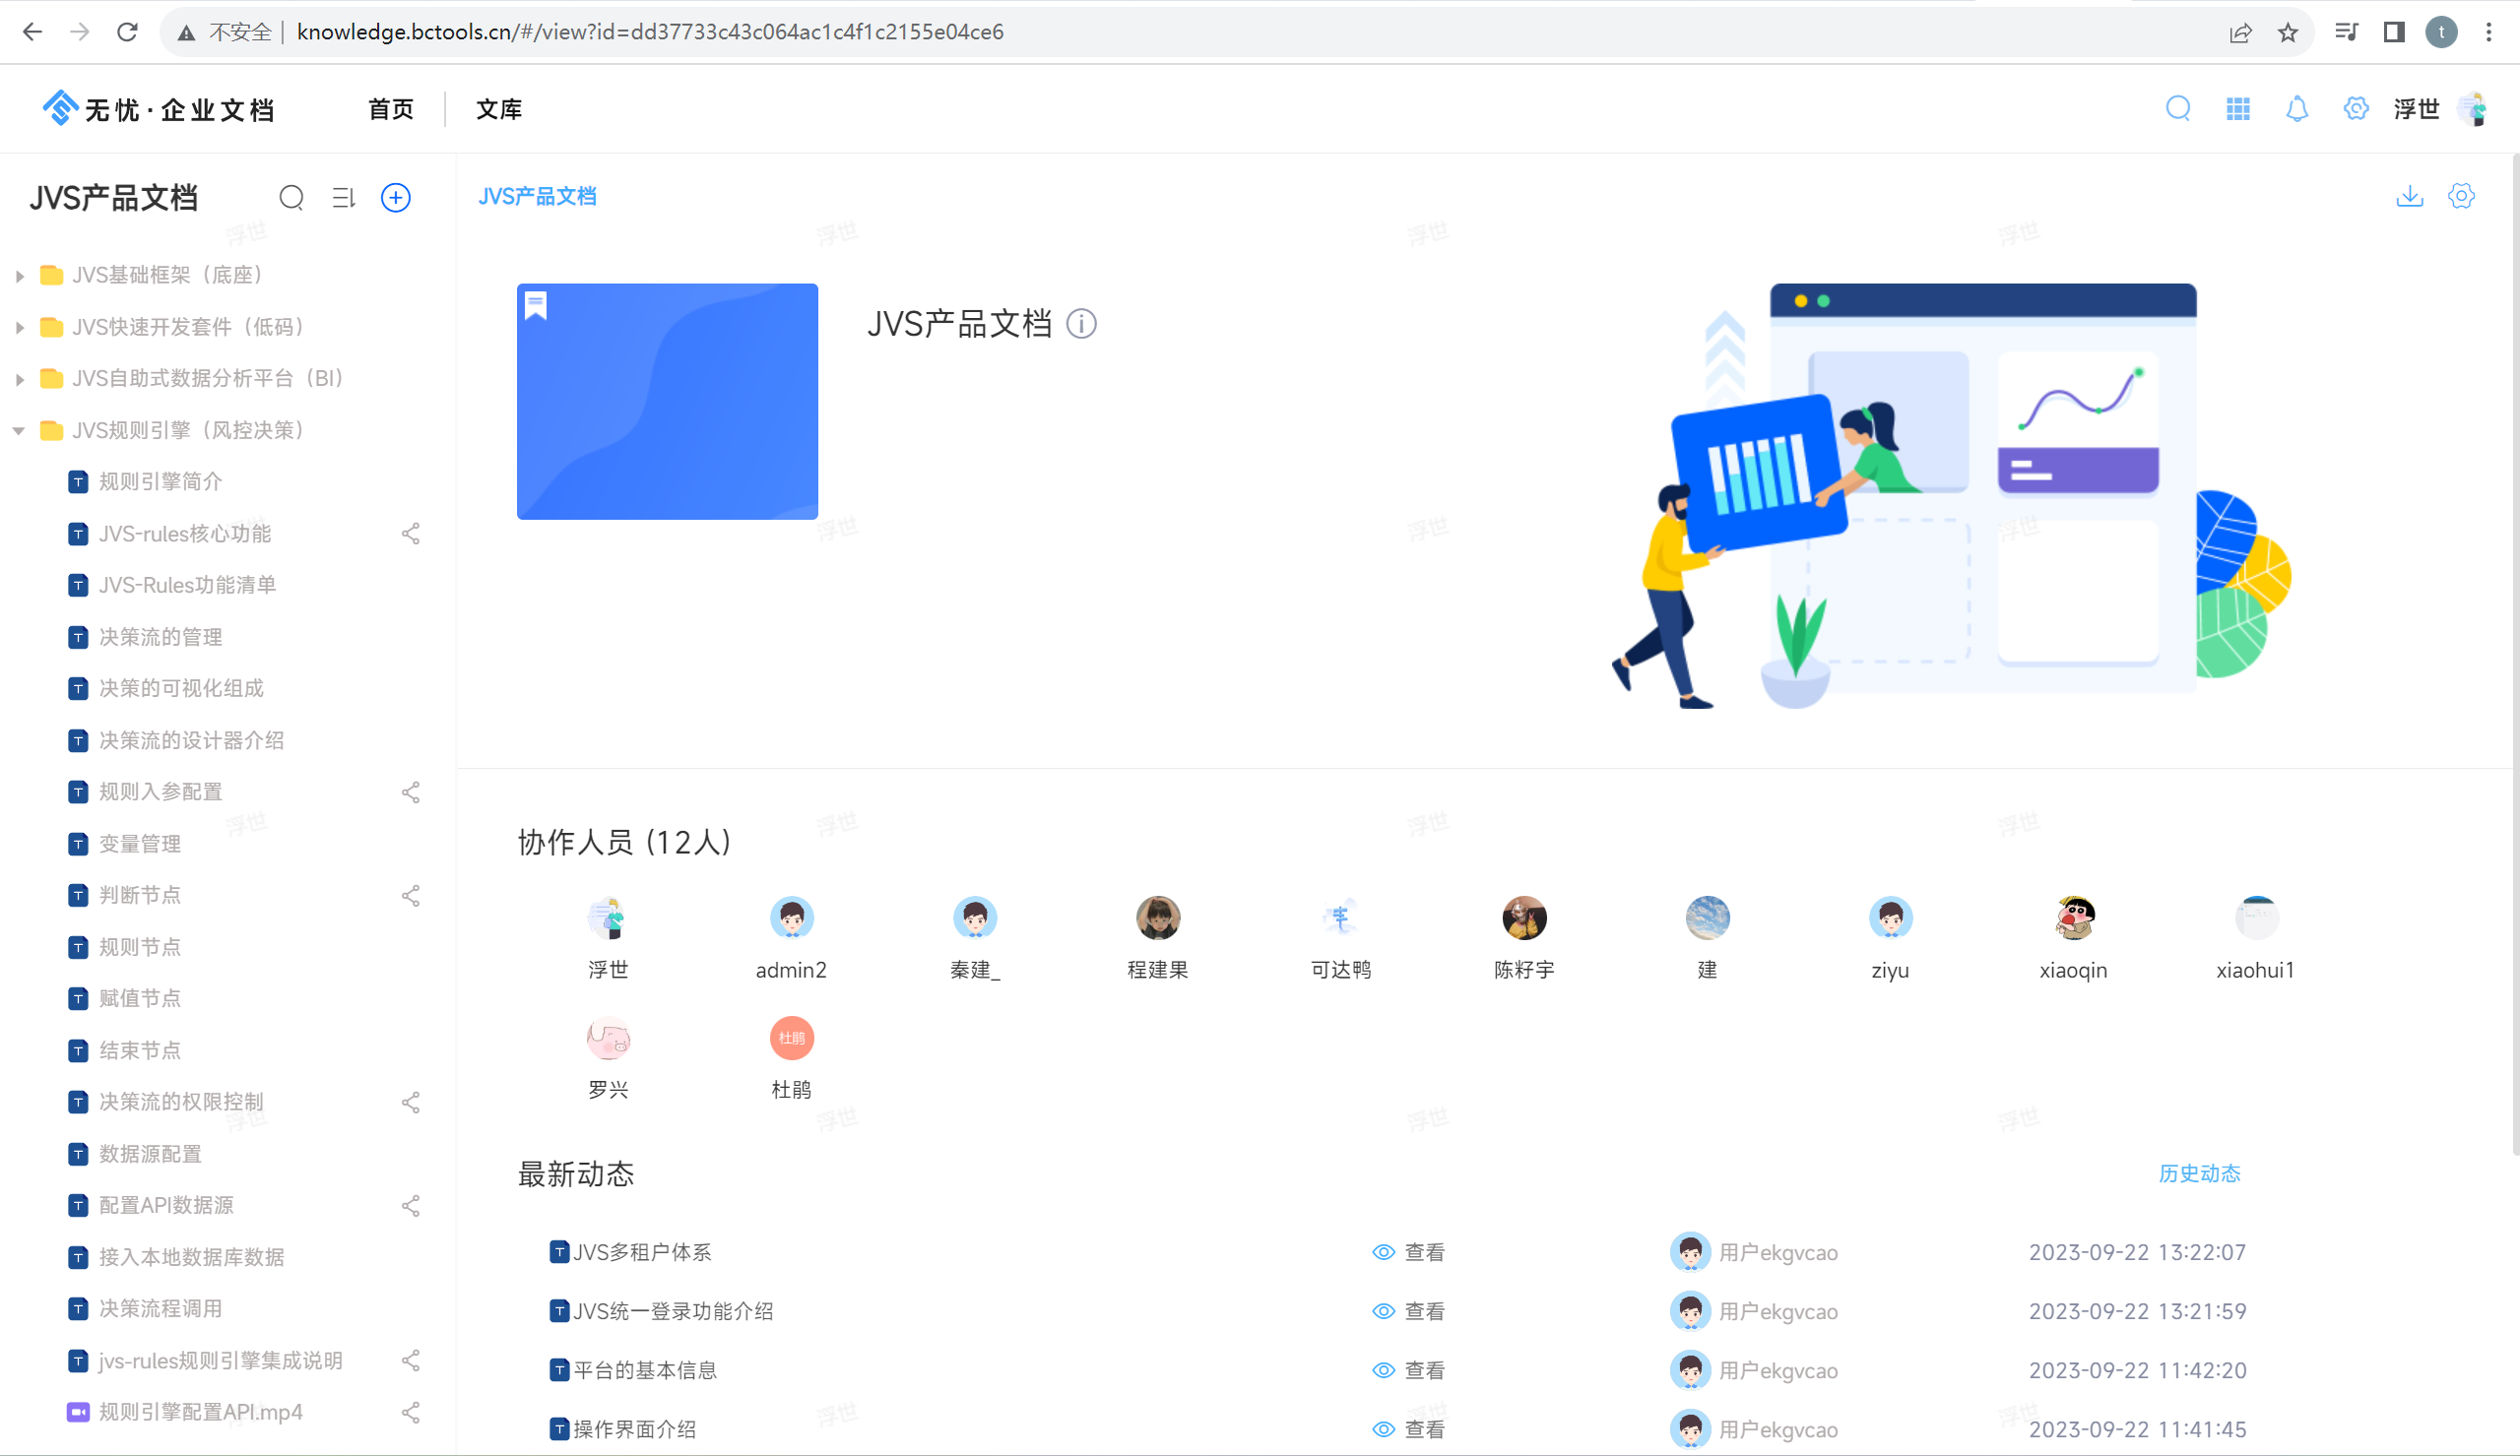Click the eye icon next to JVS多租户体系
This screenshot has height=1456, width=2520.
pos(1383,1252)
